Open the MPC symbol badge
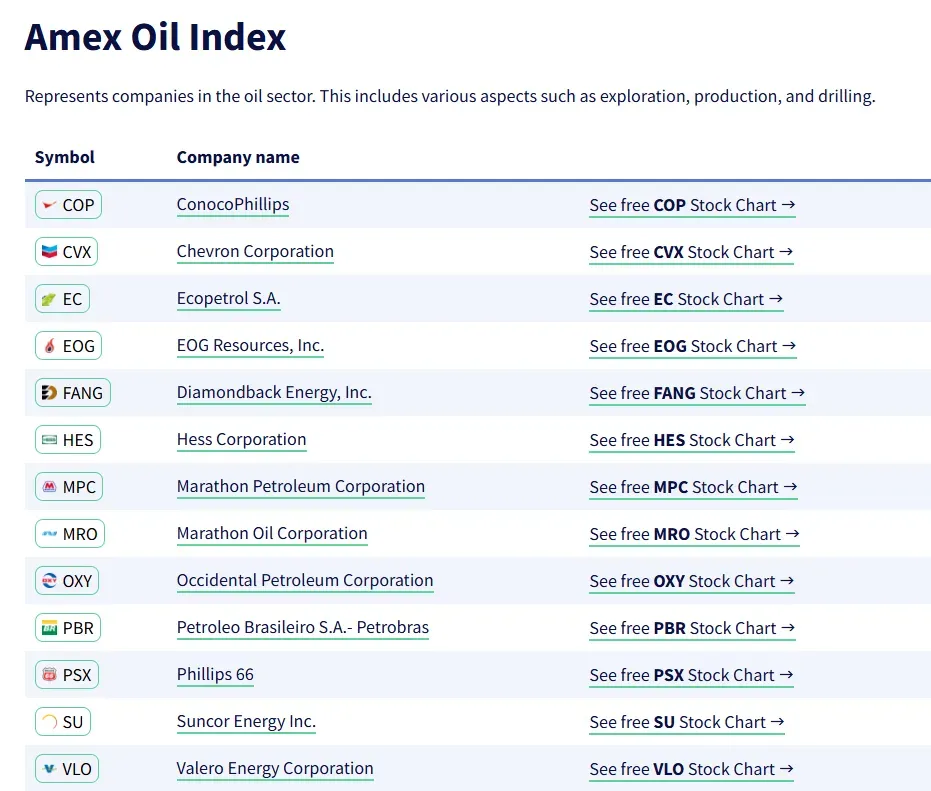931x791 pixels. click(68, 487)
